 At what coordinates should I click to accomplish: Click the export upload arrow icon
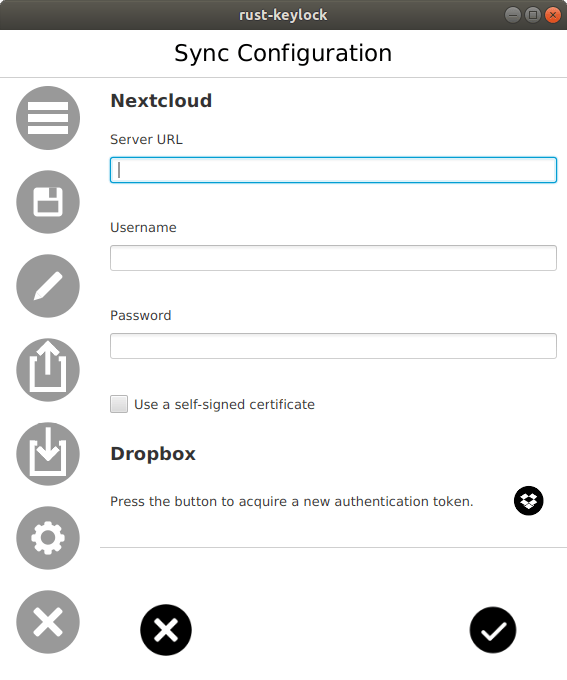(48, 370)
